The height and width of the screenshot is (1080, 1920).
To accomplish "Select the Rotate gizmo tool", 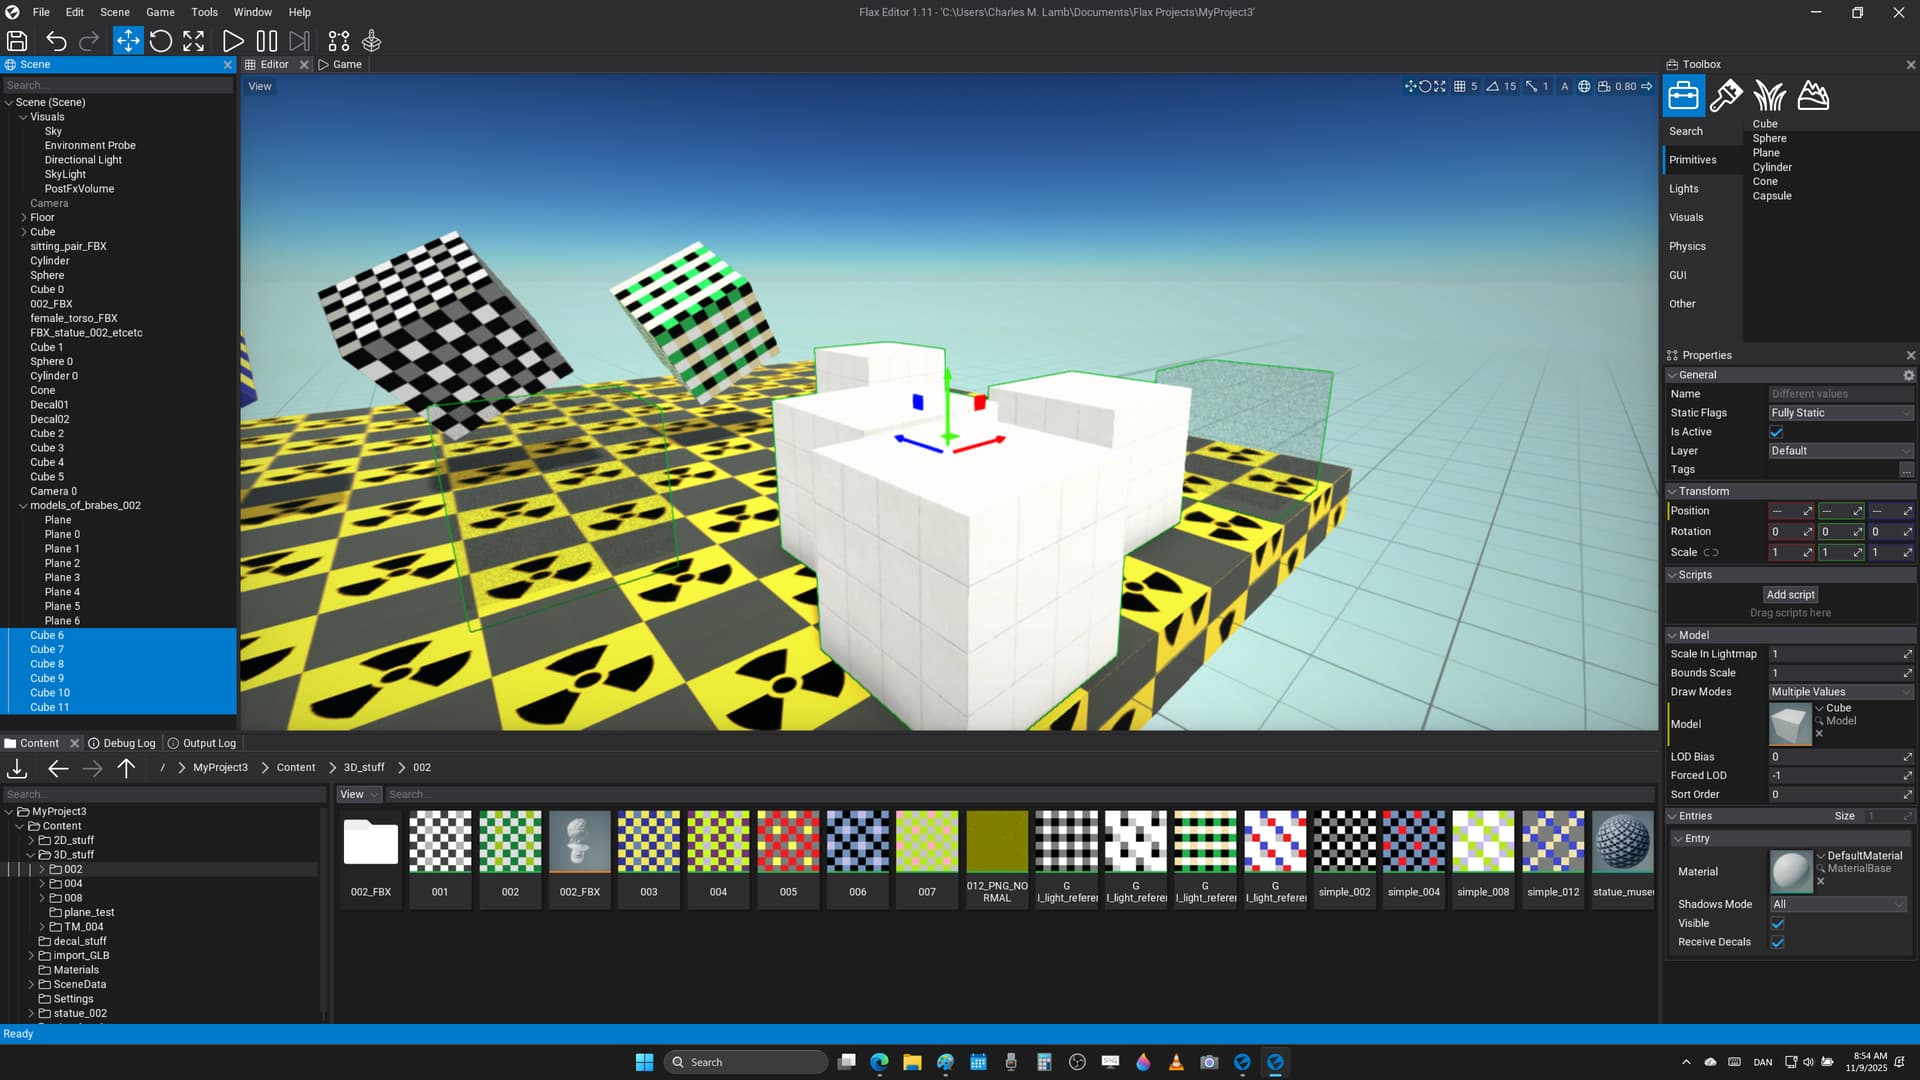I will click(x=161, y=41).
